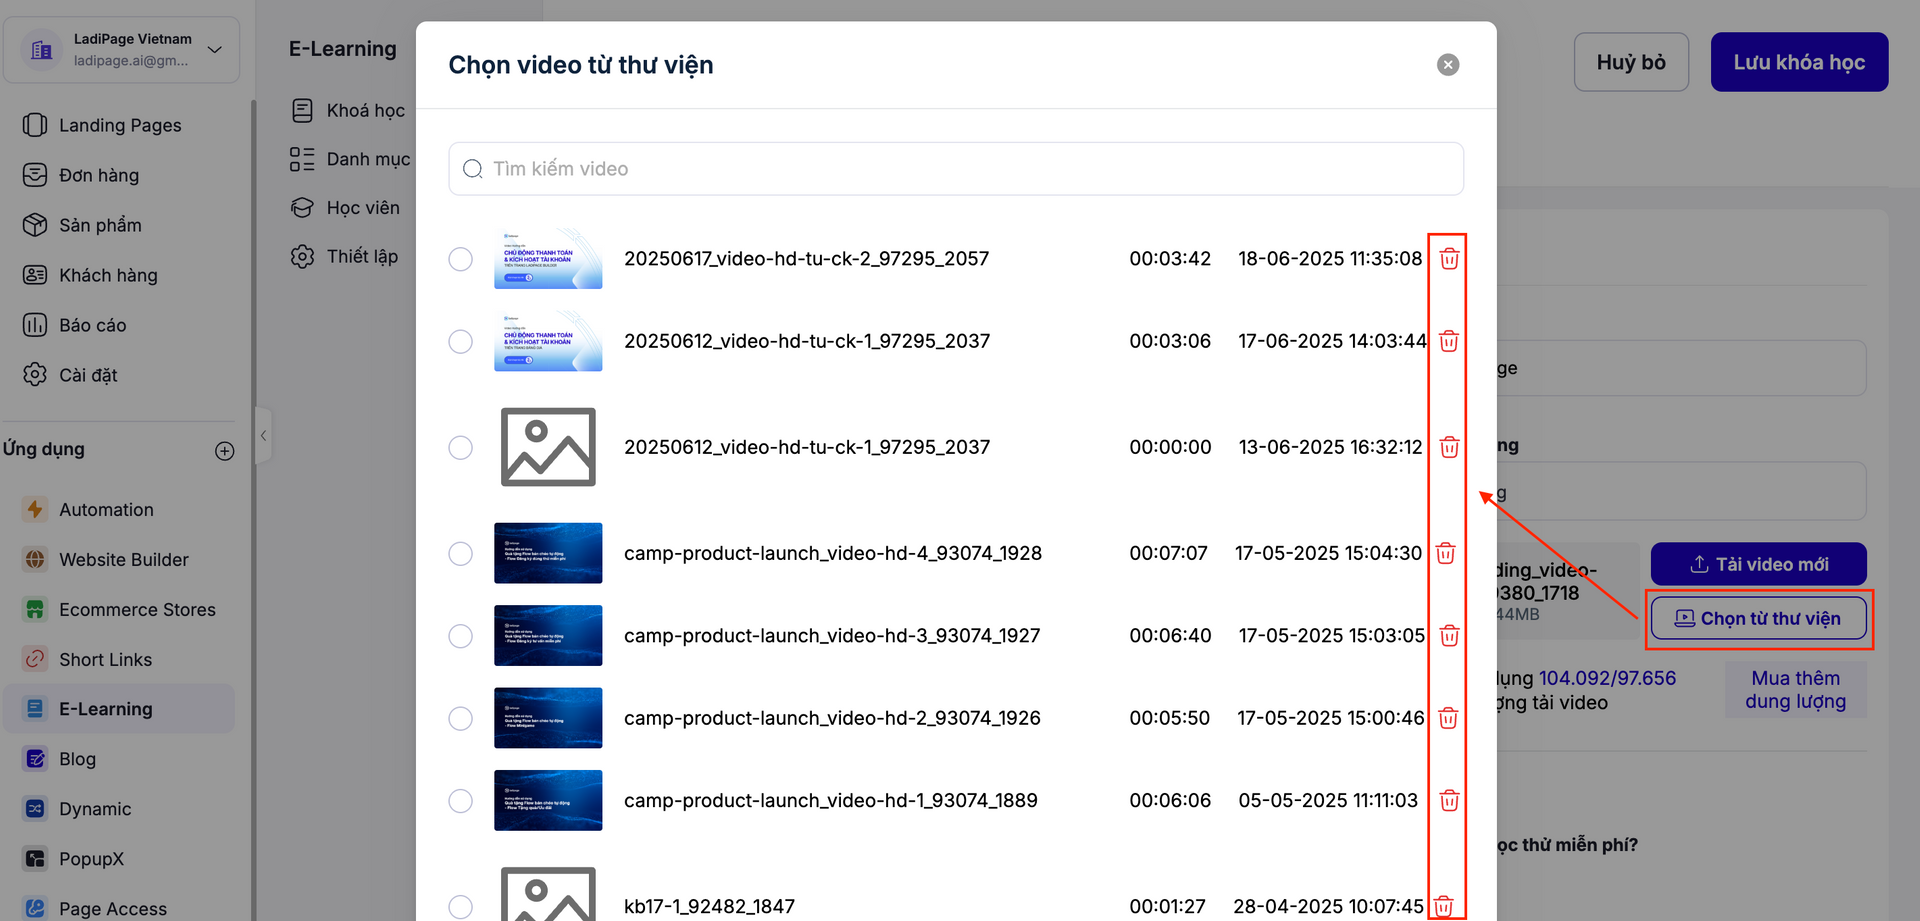Delete video 20250617_video-hd-tu-ck-2_97295_2057

tap(1448, 259)
